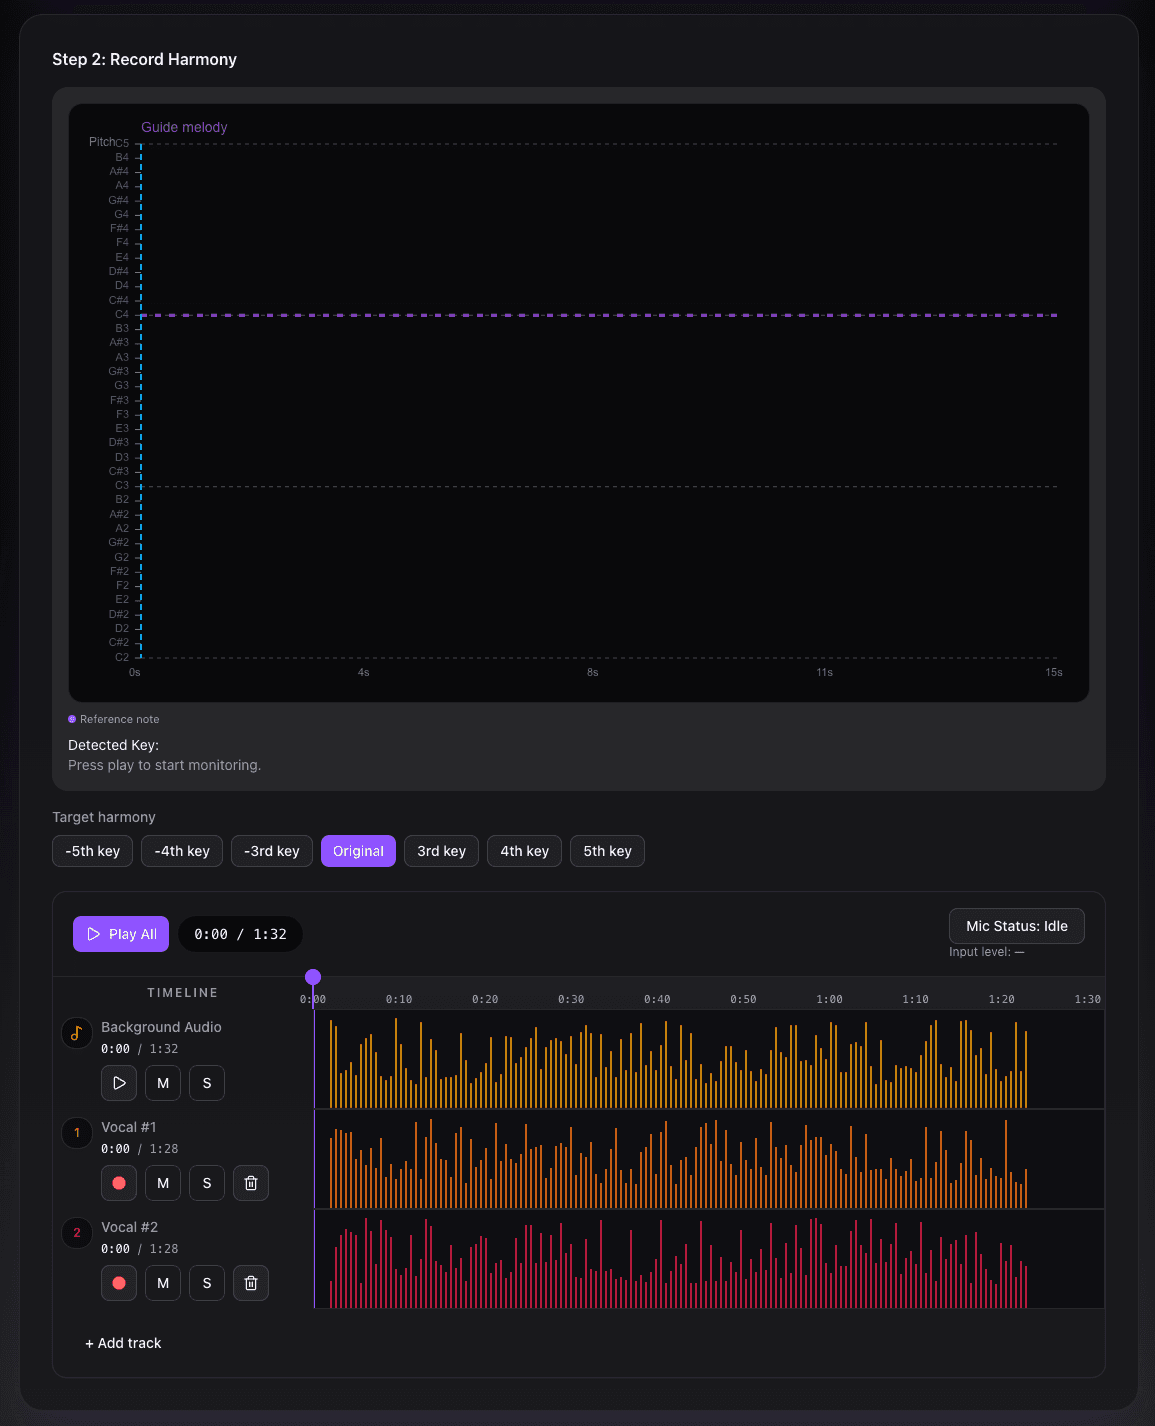The width and height of the screenshot is (1155, 1426).
Task: Select the -5th key harmony
Action: pyautogui.click(x=92, y=851)
